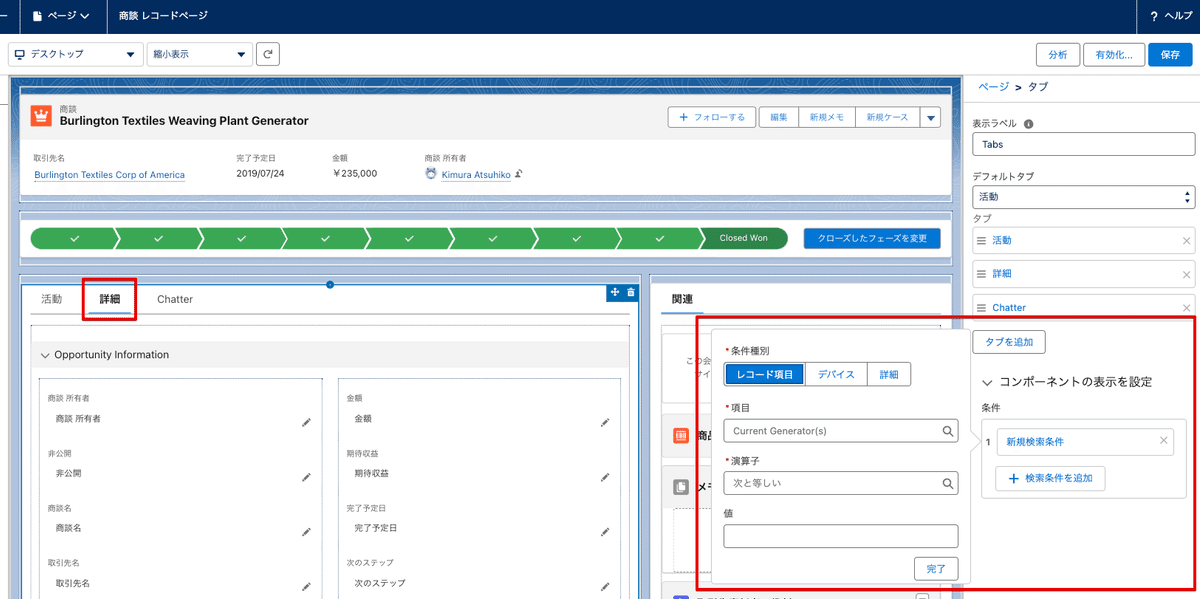Click the pencil icon for 金額 field

pyautogui.click(x=605, y=422)
